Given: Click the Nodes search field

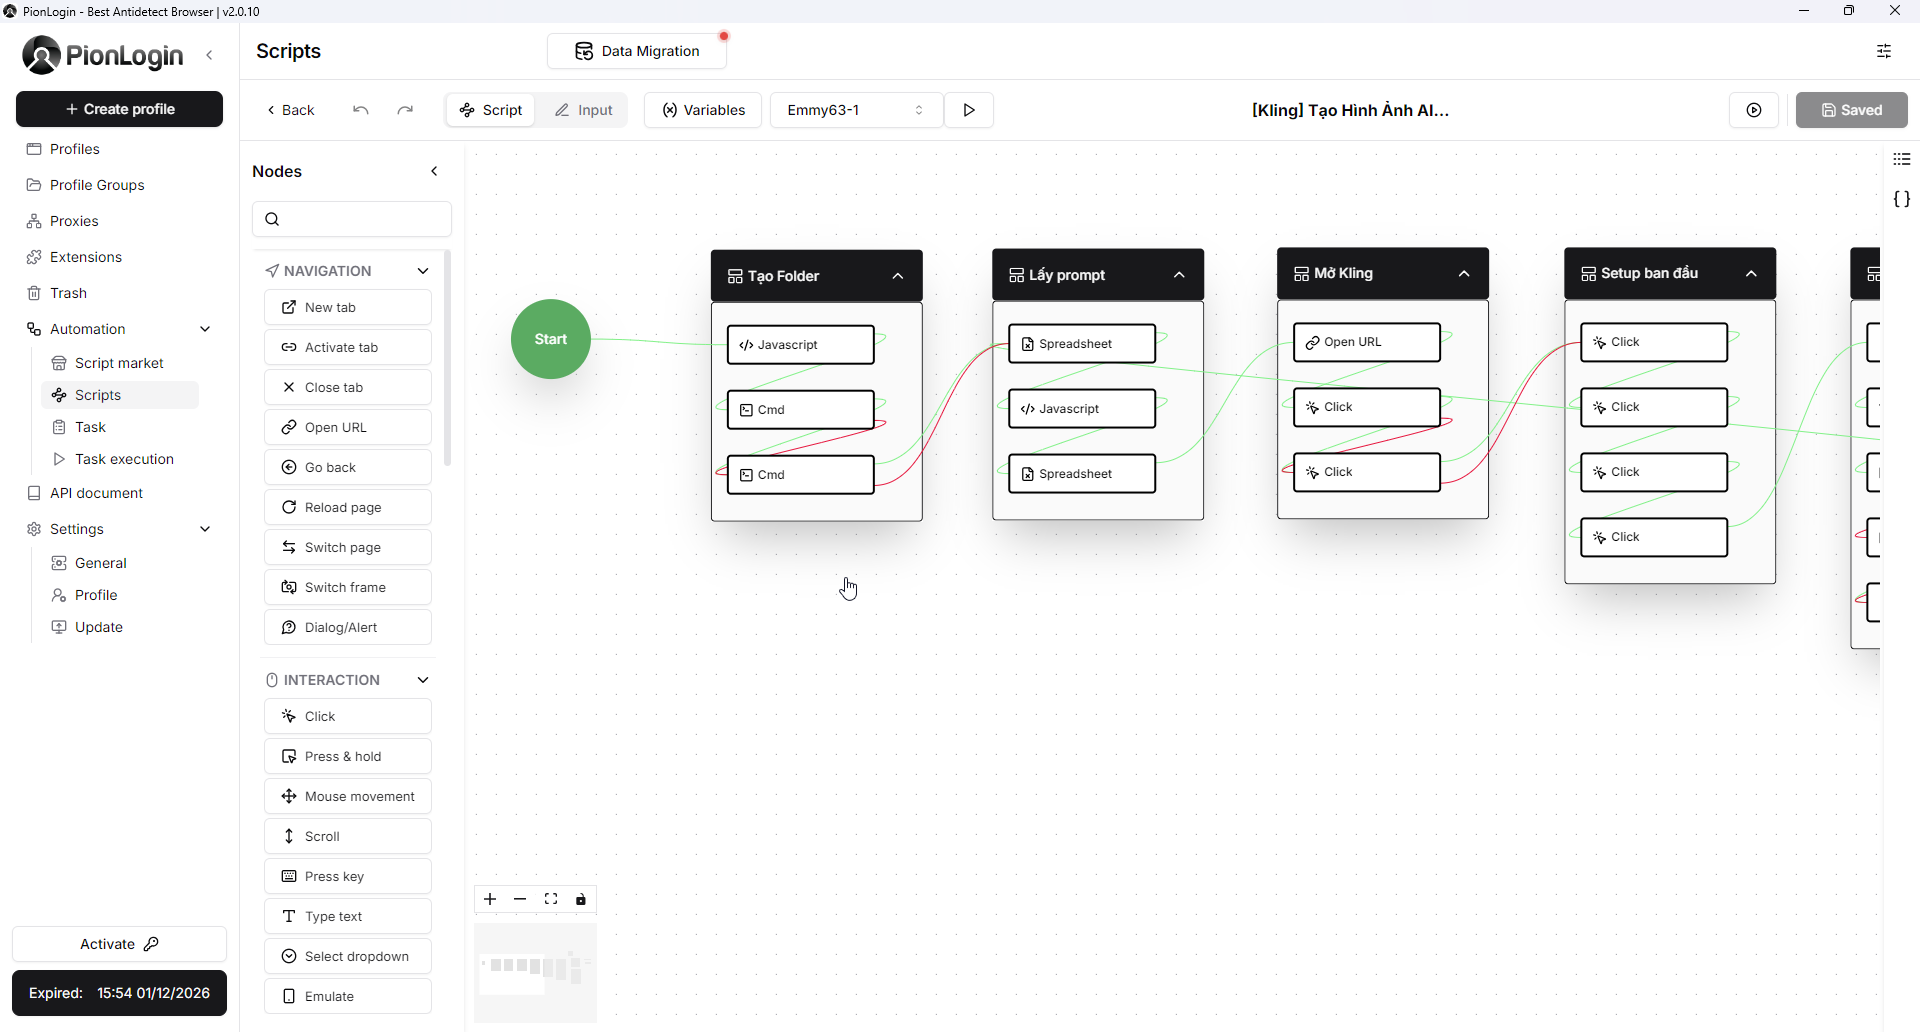Looking at the screenshot, I should [352, 219].
